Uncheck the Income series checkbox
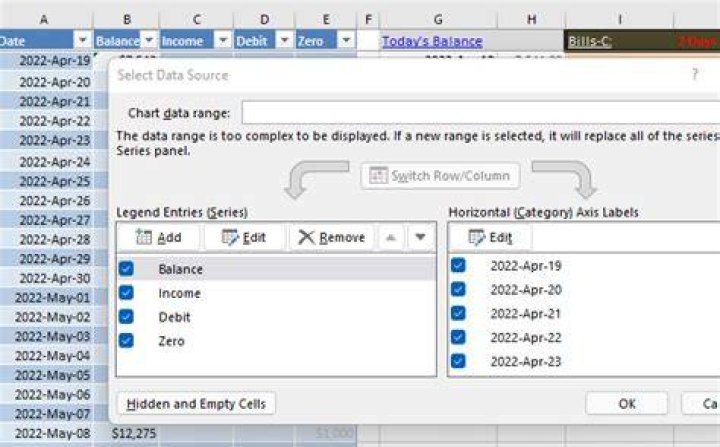 (x=126, y=293)
